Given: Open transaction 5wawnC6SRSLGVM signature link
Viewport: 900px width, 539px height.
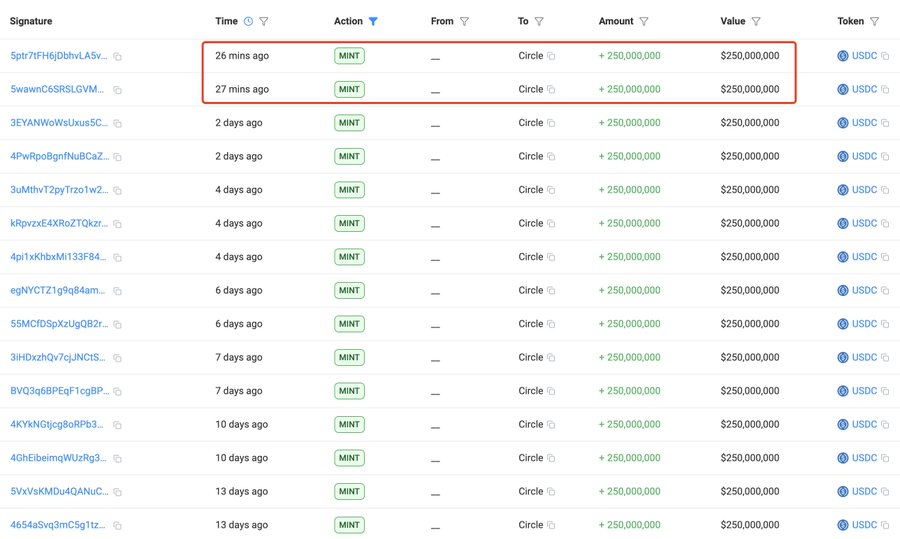Looking at the screenshot, I should [57, 90].
